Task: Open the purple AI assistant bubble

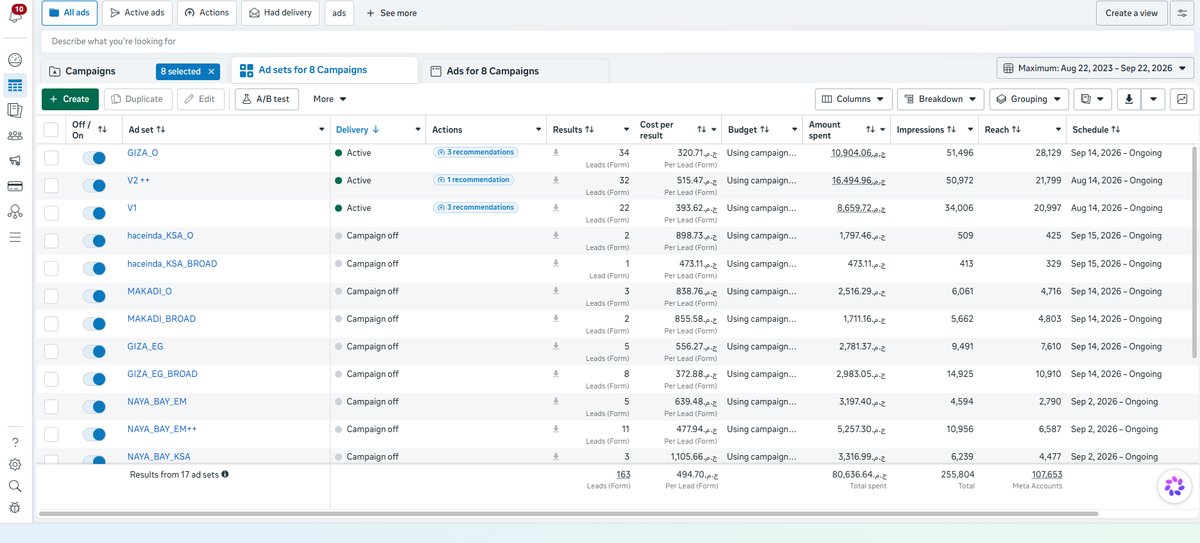Action: point(1173,487)
